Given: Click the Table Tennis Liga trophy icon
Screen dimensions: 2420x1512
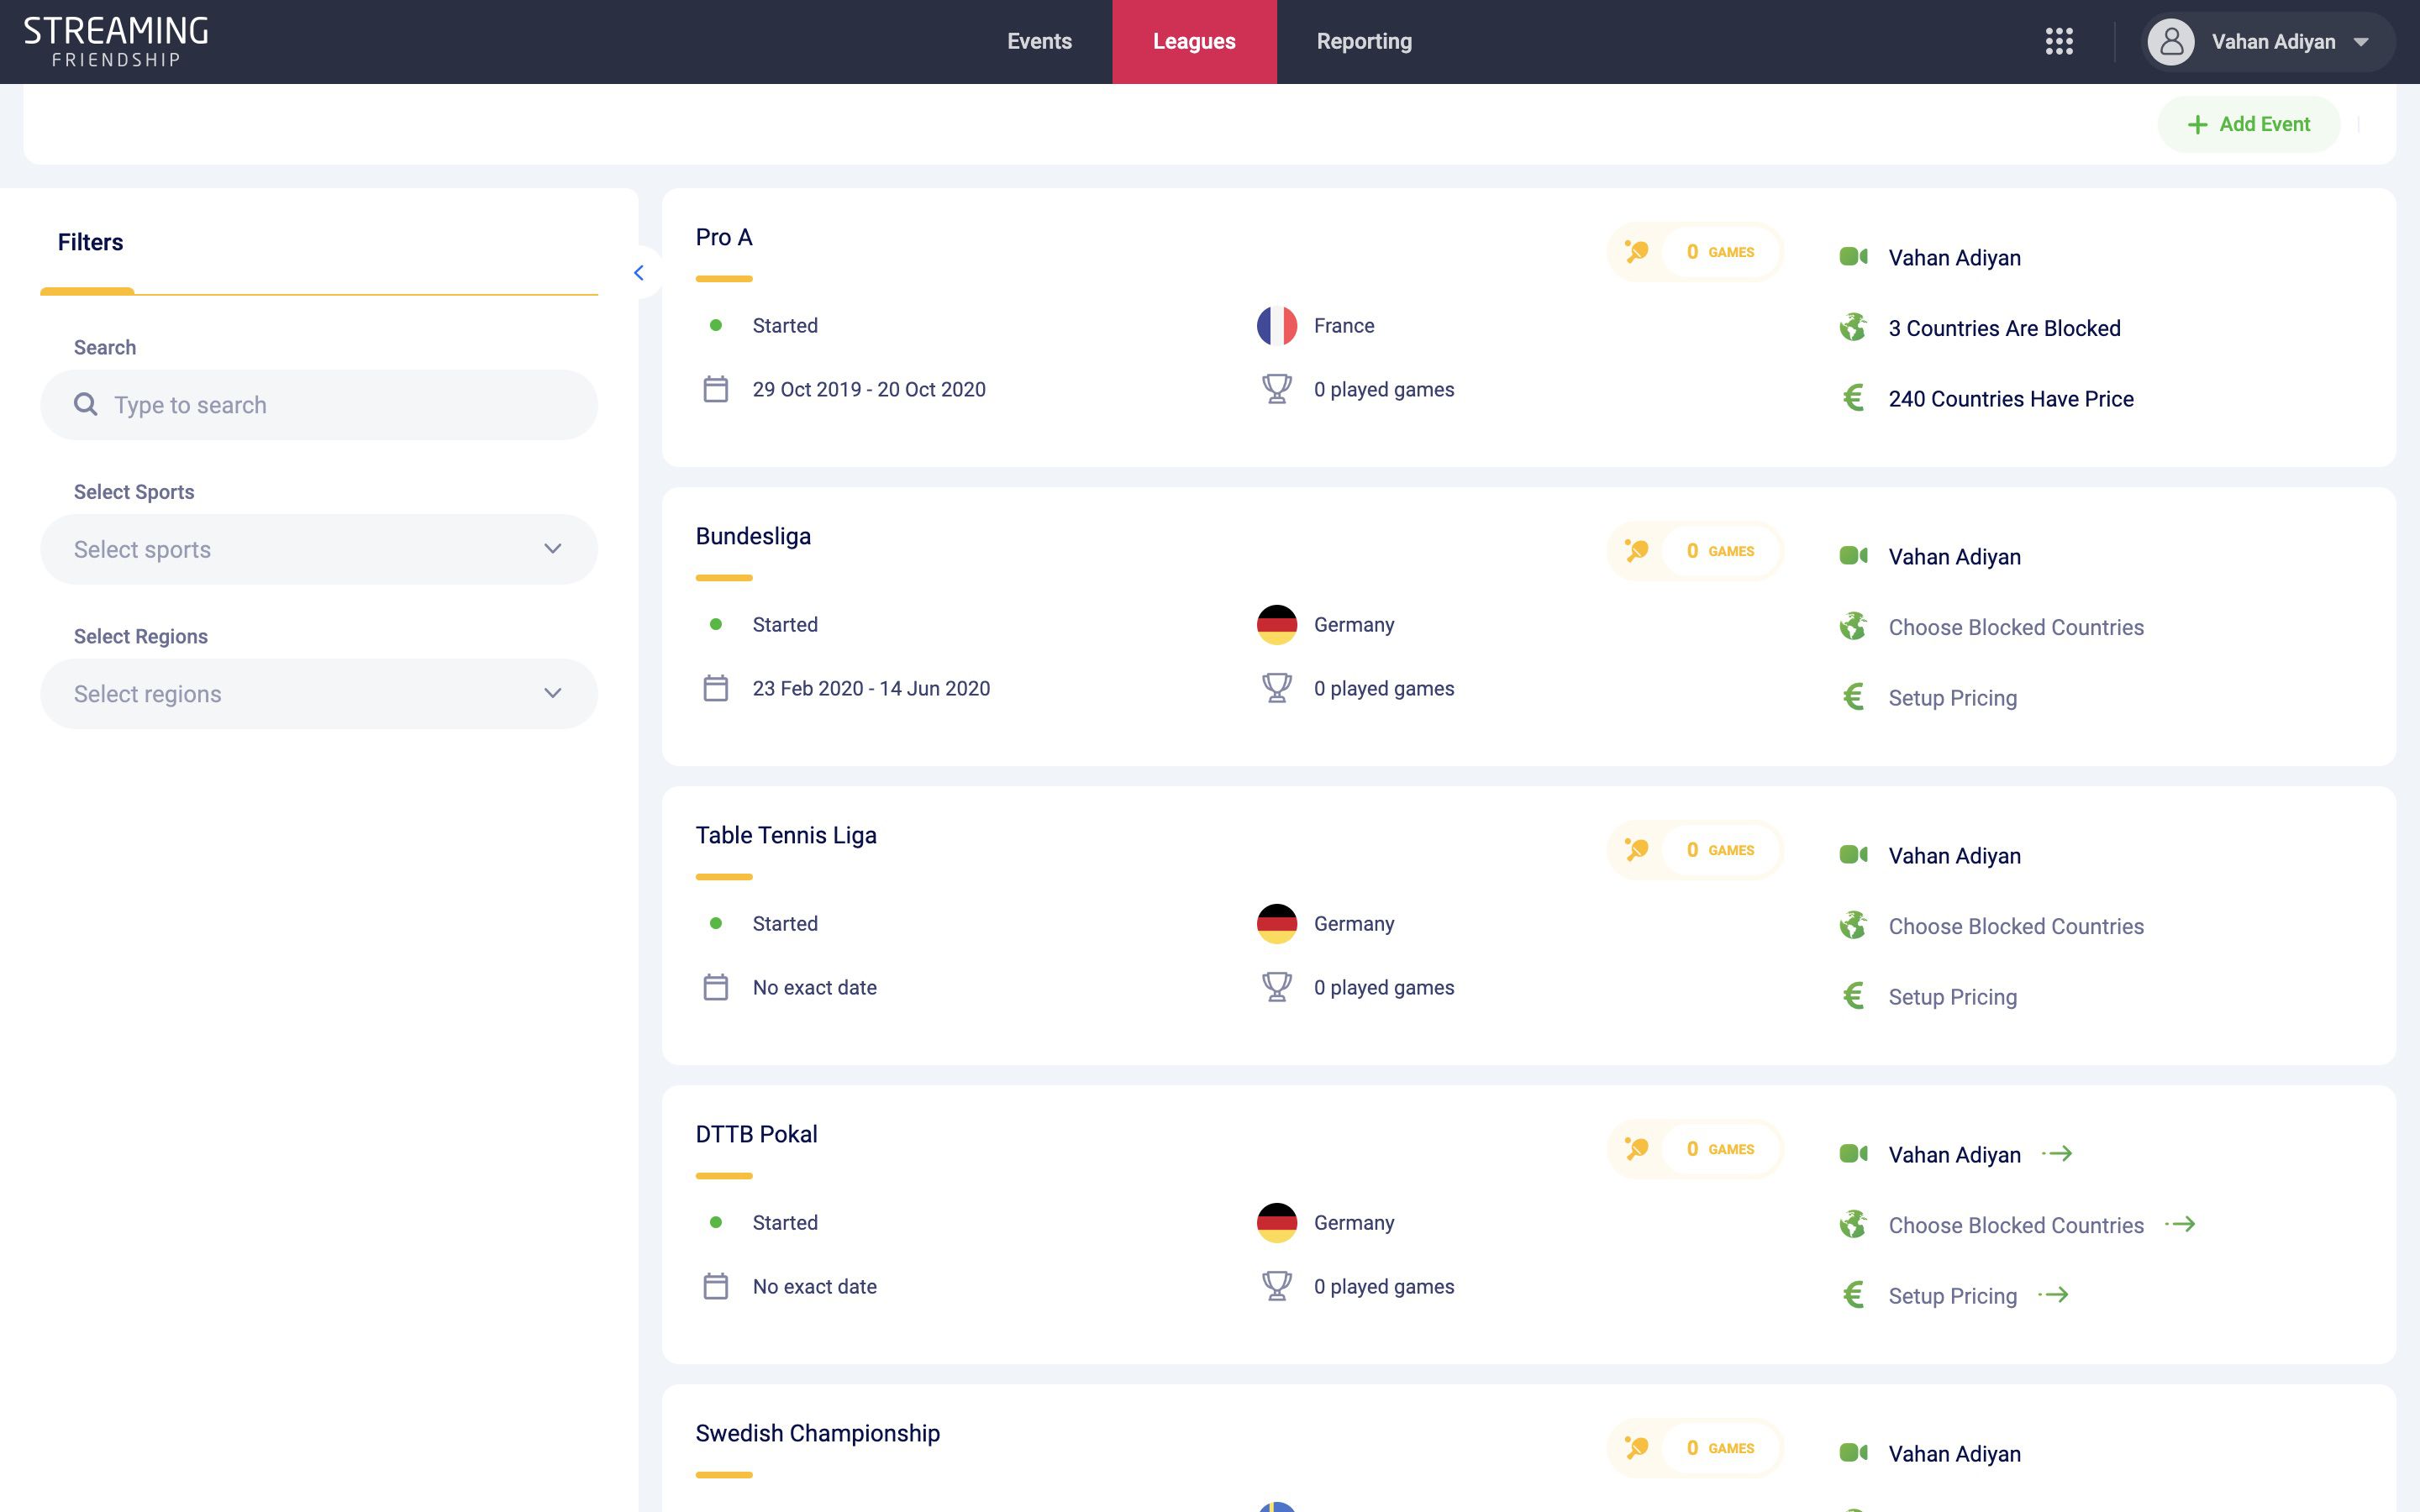Looking at the screenshot, I should click(x=1277, y=987).
